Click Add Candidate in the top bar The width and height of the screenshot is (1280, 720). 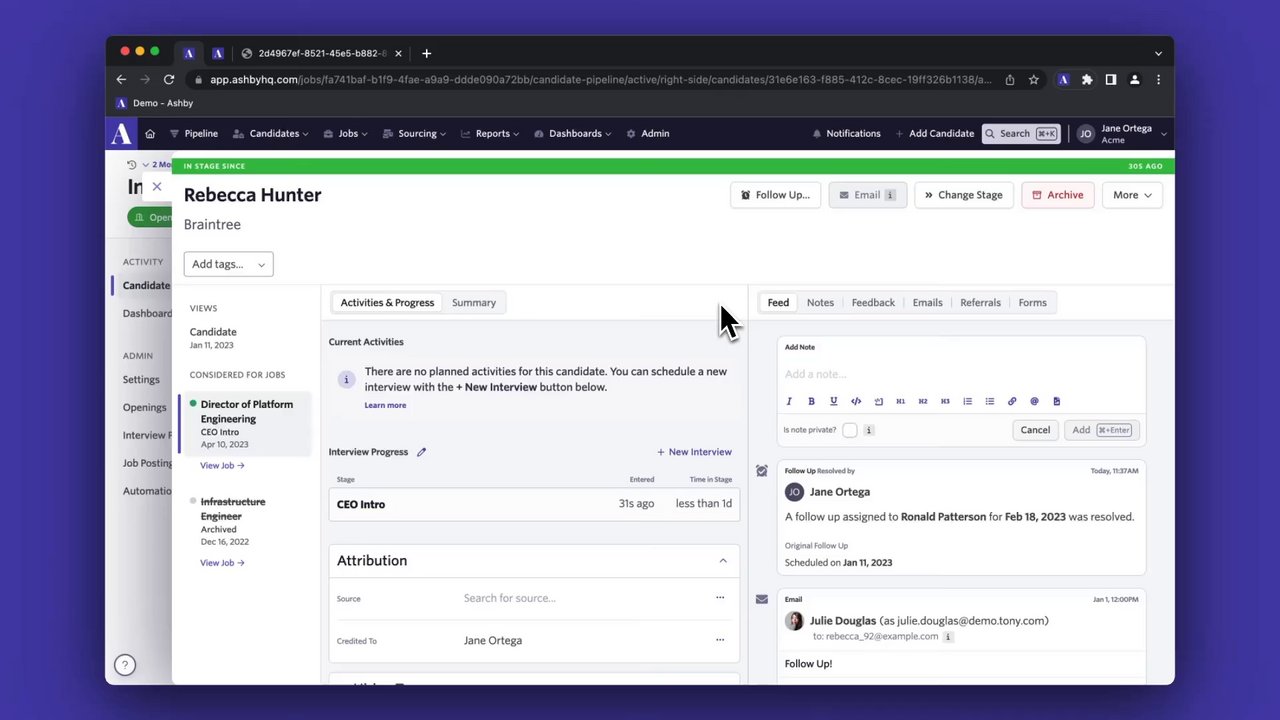[934, 134]
